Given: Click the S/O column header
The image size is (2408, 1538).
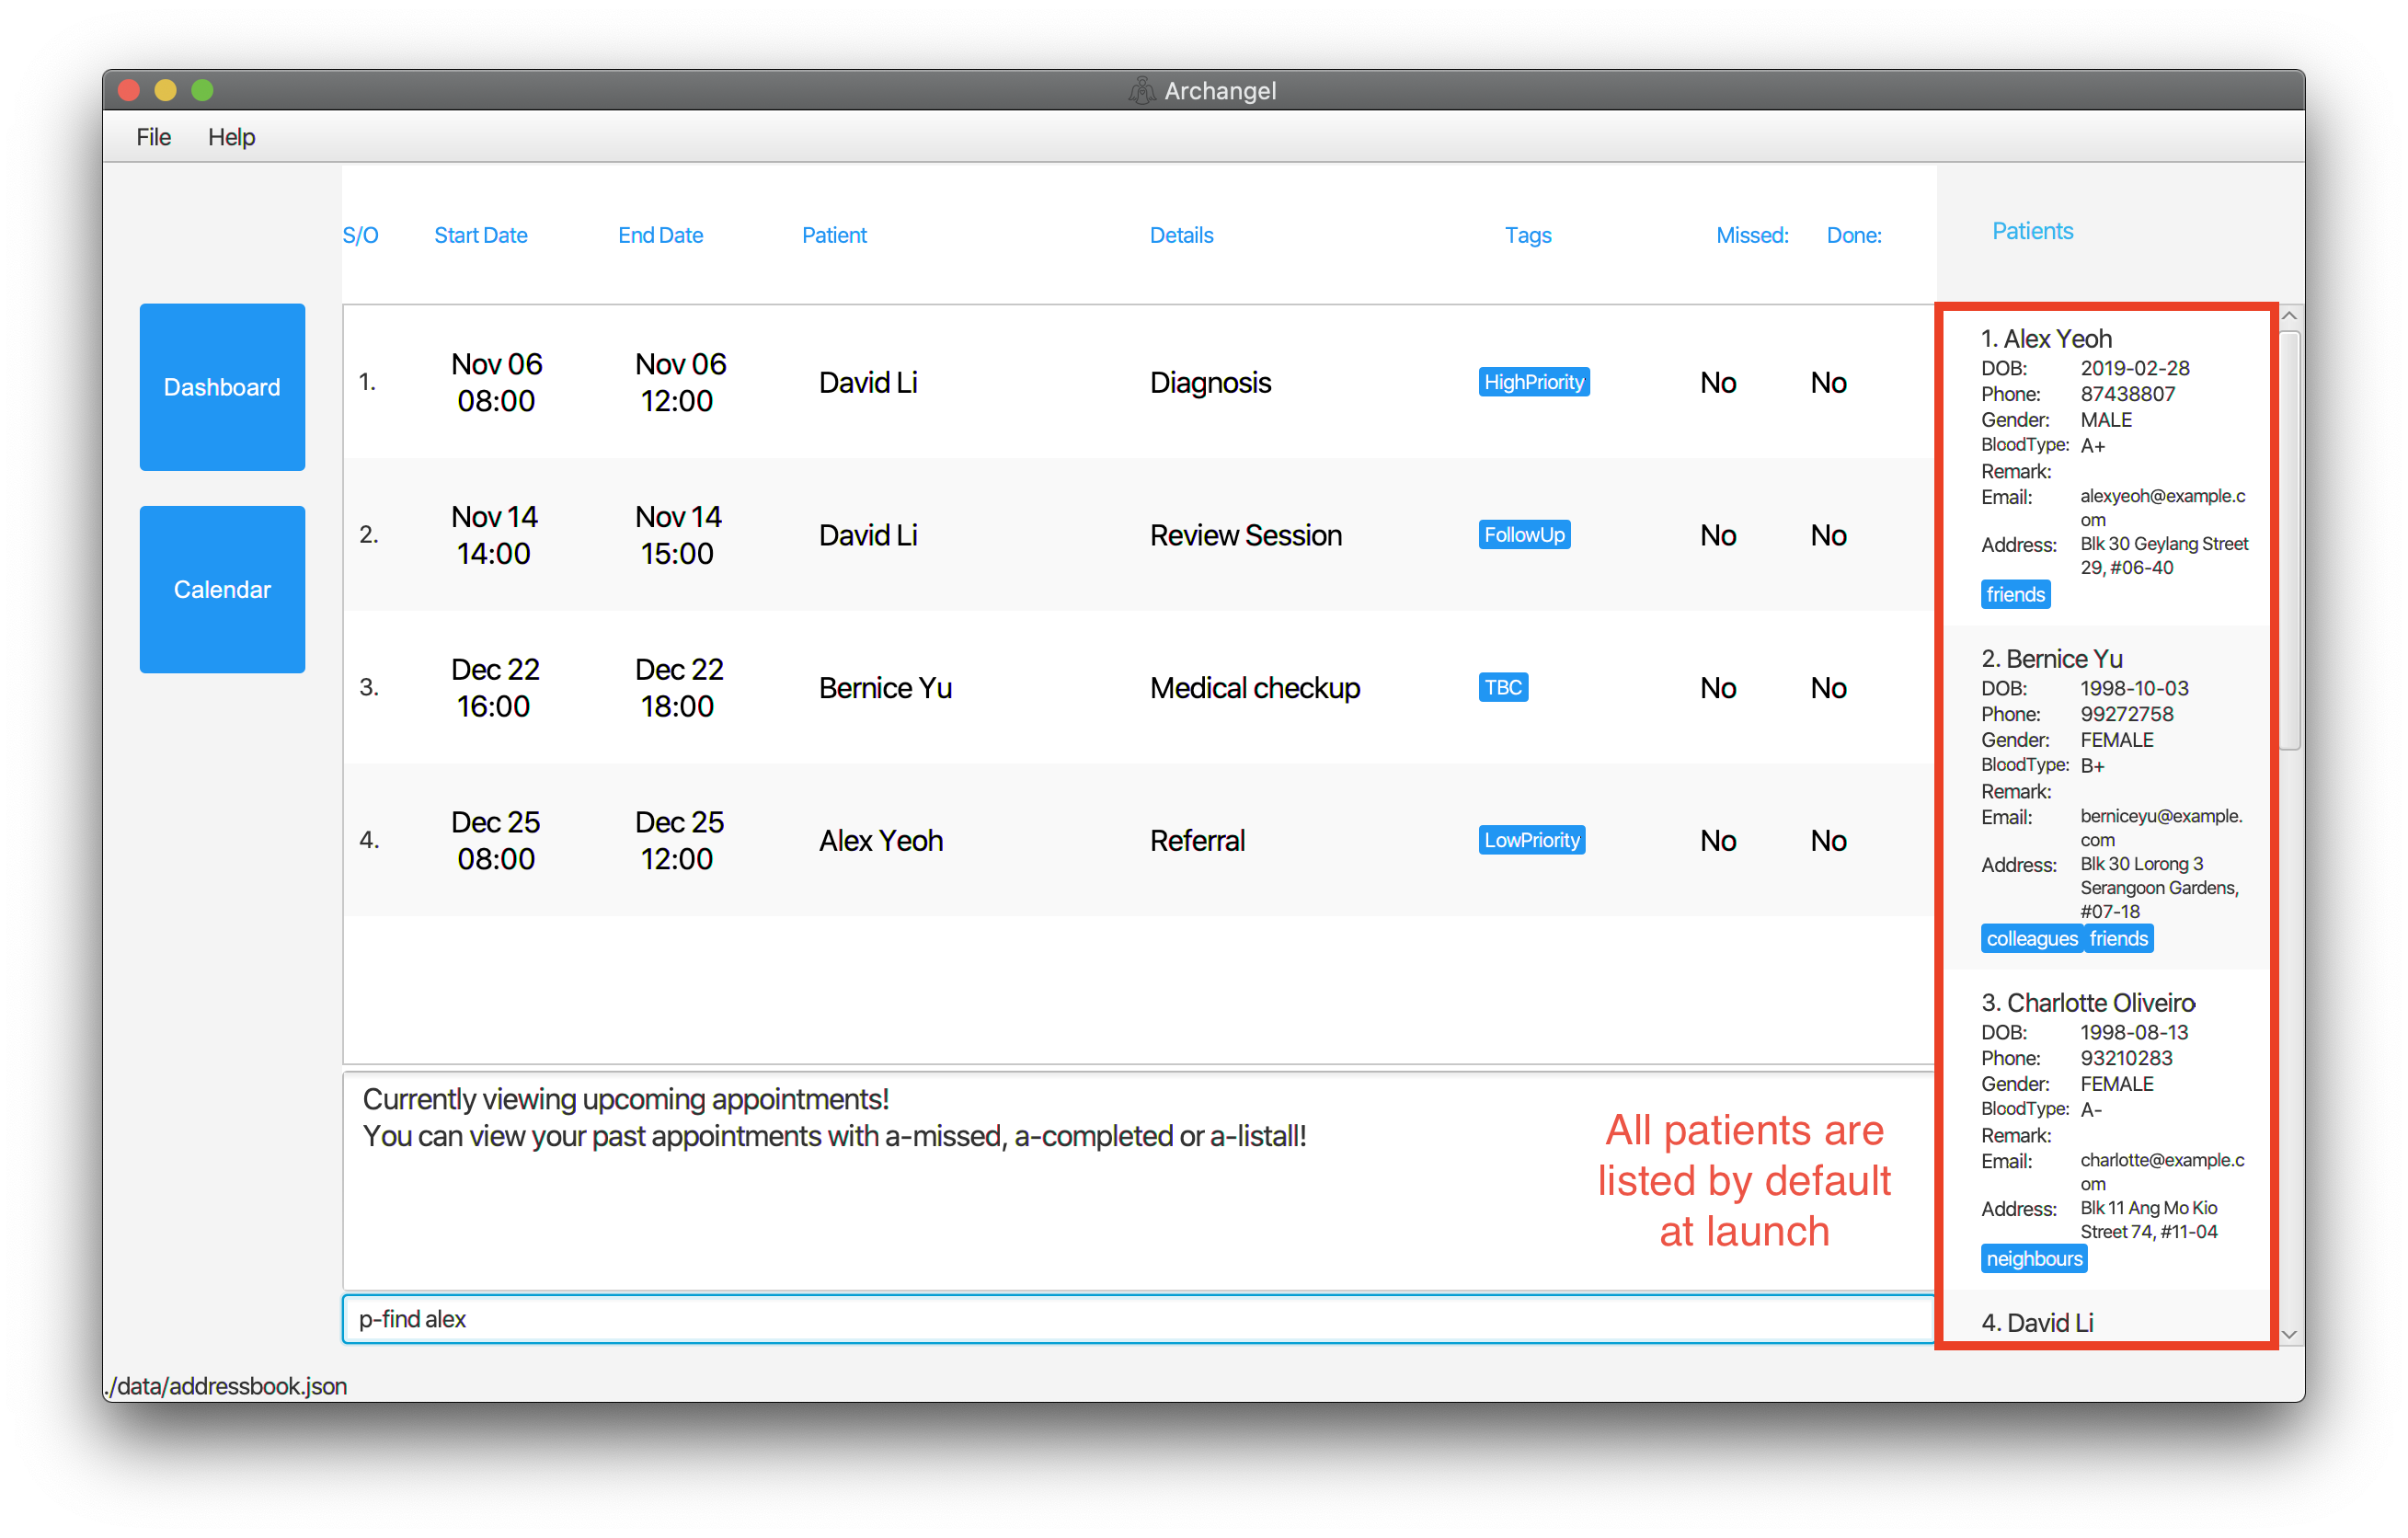Looking at the screenshot, I should pos(360,235).
